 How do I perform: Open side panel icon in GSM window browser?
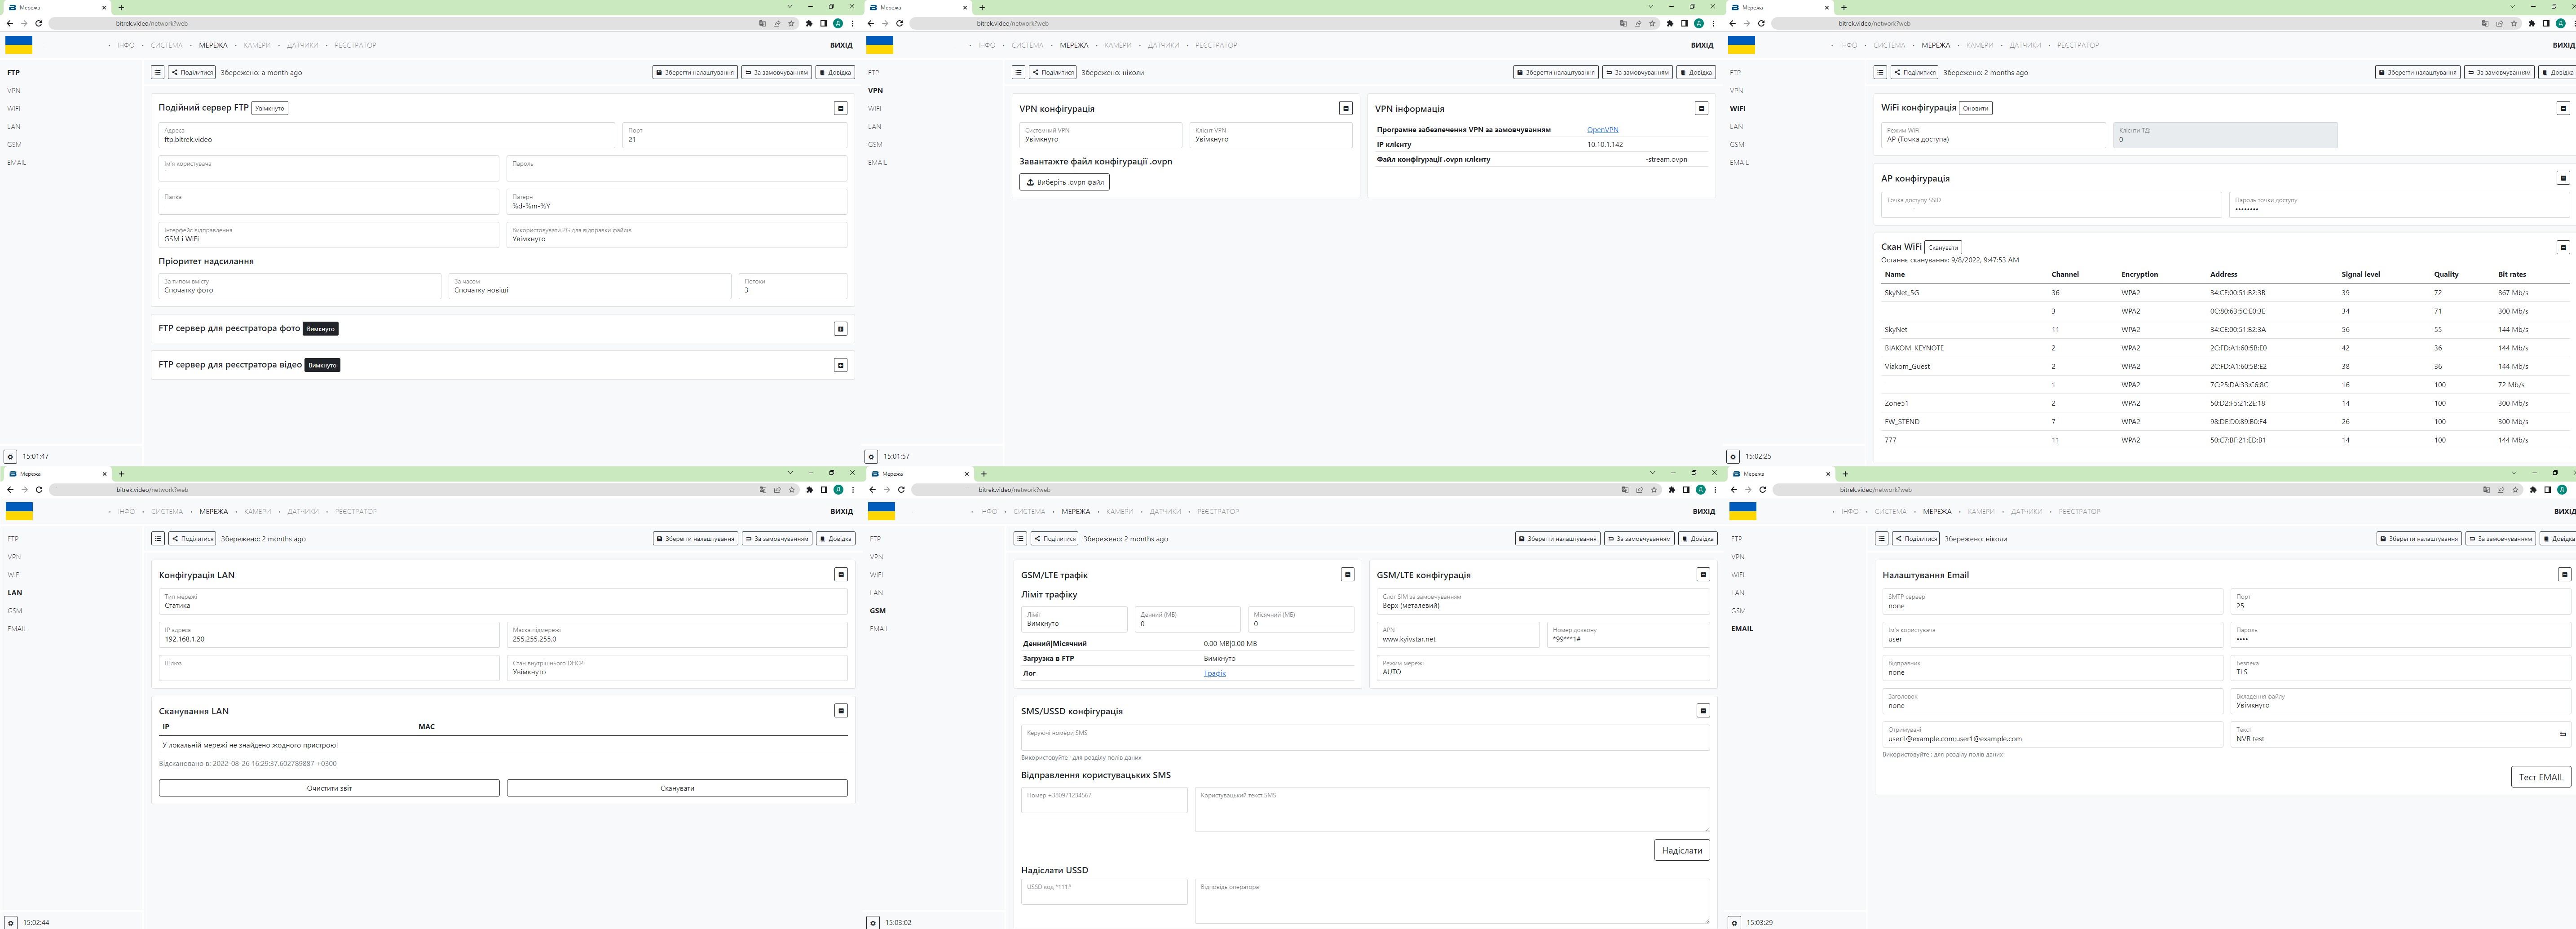click(x=1686, y=489)
